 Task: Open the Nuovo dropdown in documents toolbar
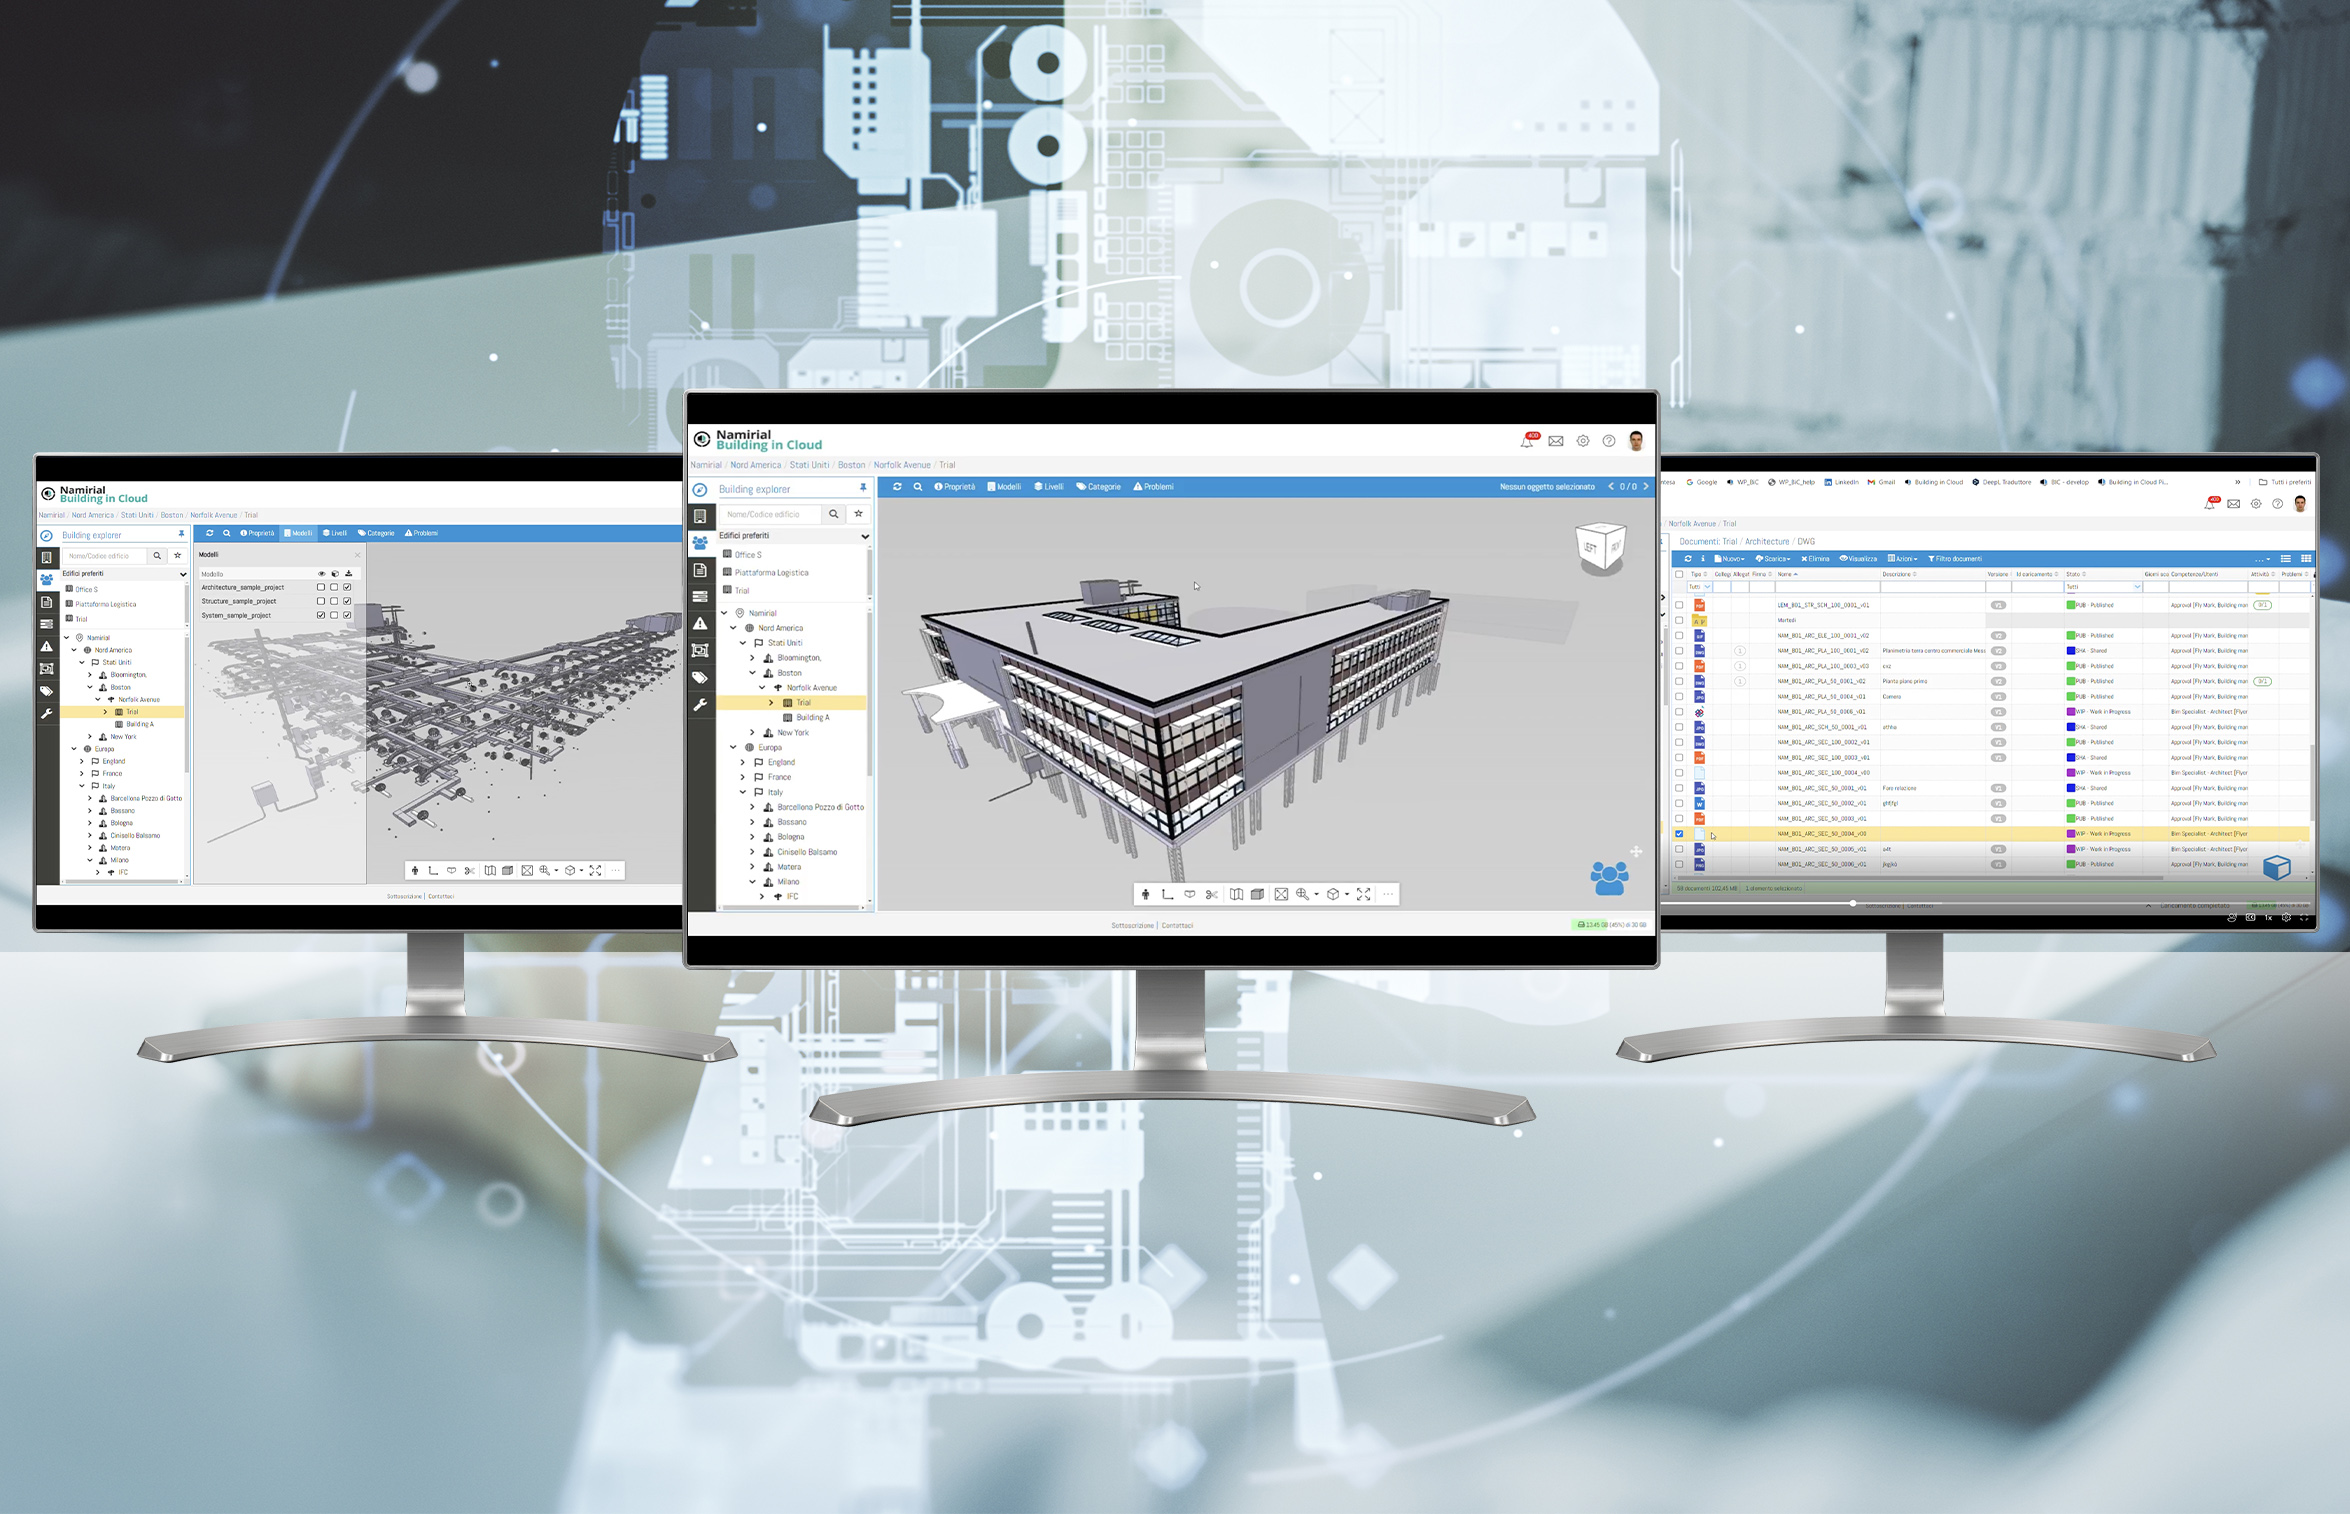click(1729, 559)
